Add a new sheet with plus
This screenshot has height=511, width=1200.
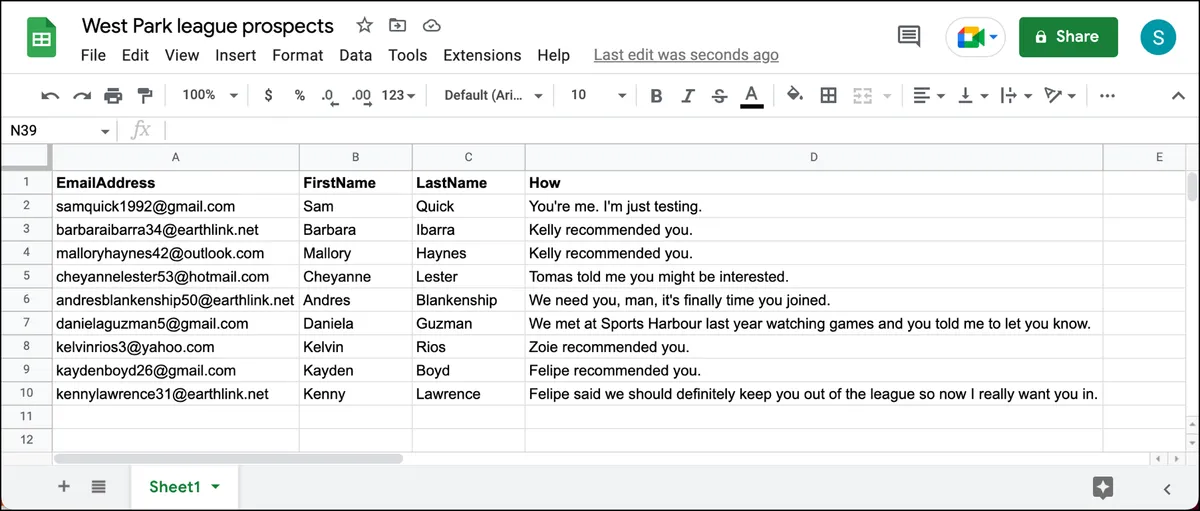point(64,487)
